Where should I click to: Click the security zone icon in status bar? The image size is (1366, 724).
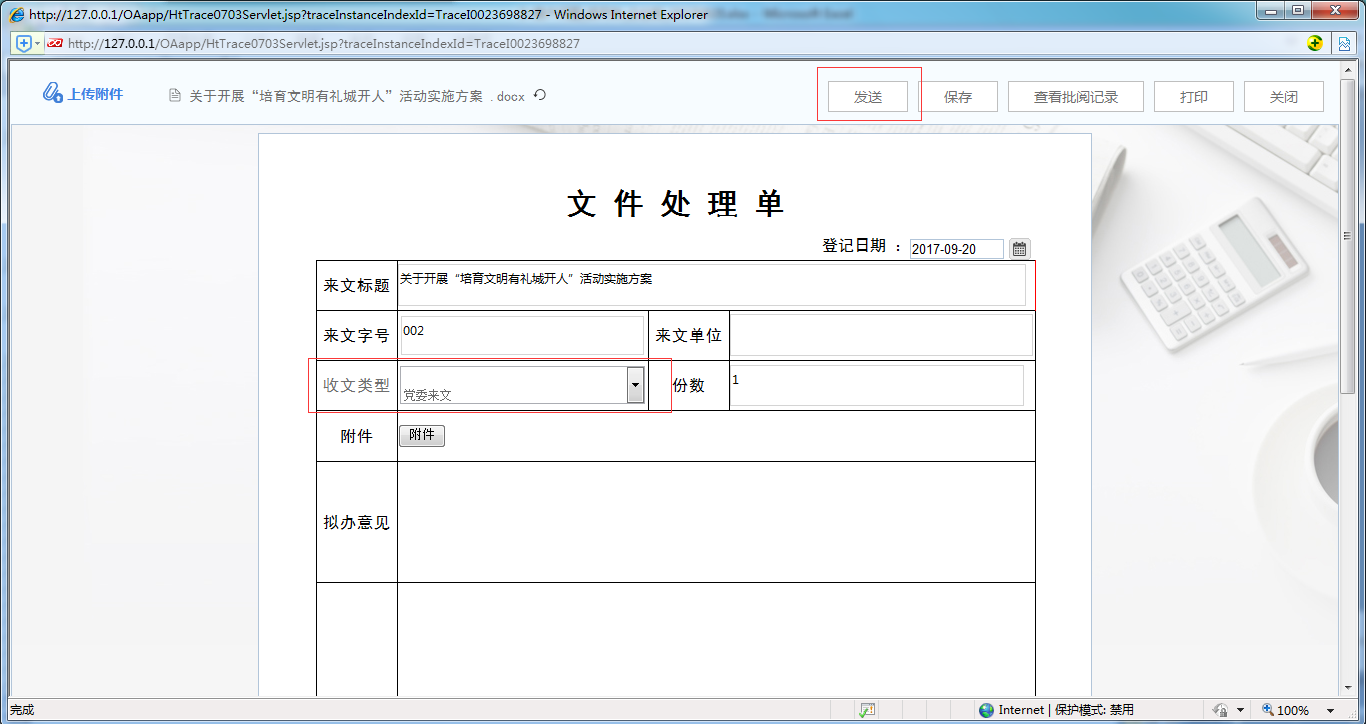1222,709
